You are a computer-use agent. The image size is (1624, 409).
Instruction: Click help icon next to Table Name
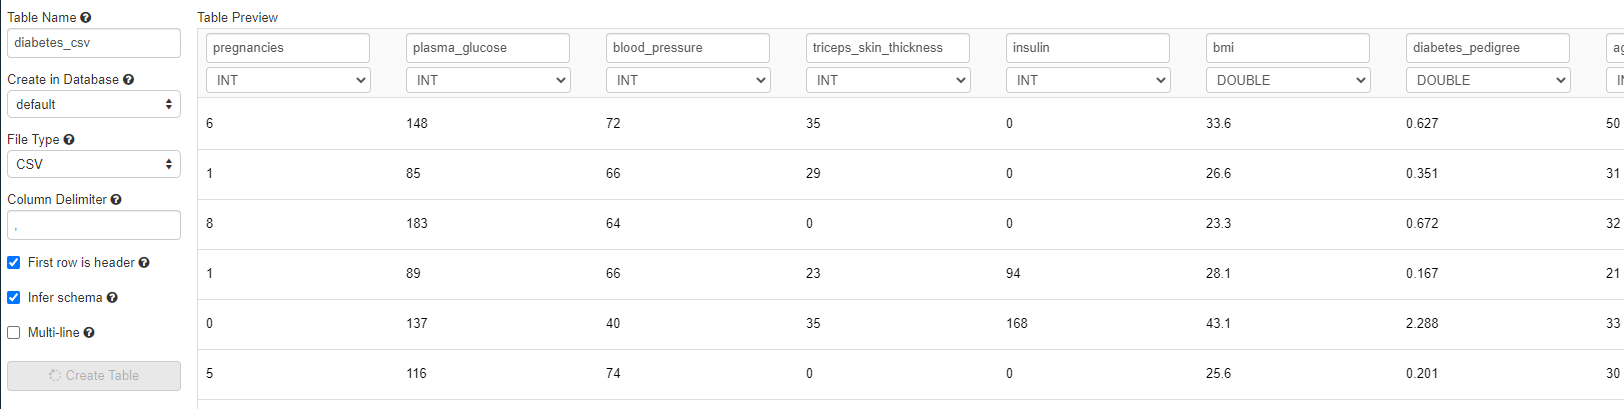[x=86, y=18]
